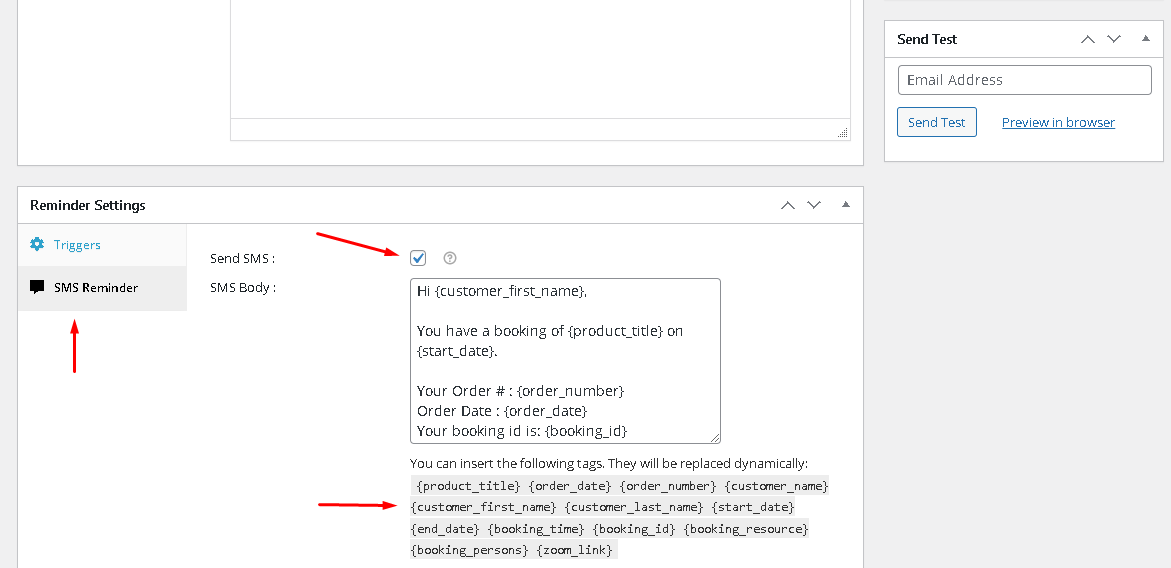This screenshot has width=1171, height=568.
Task: Click the {customer_last_name} tag
Action: click(x=635, y=508)
